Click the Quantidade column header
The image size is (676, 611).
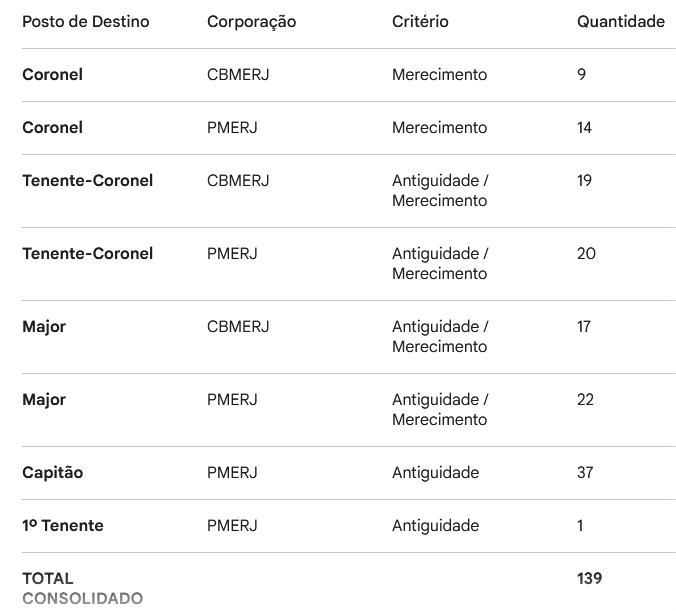click(620, 21)
